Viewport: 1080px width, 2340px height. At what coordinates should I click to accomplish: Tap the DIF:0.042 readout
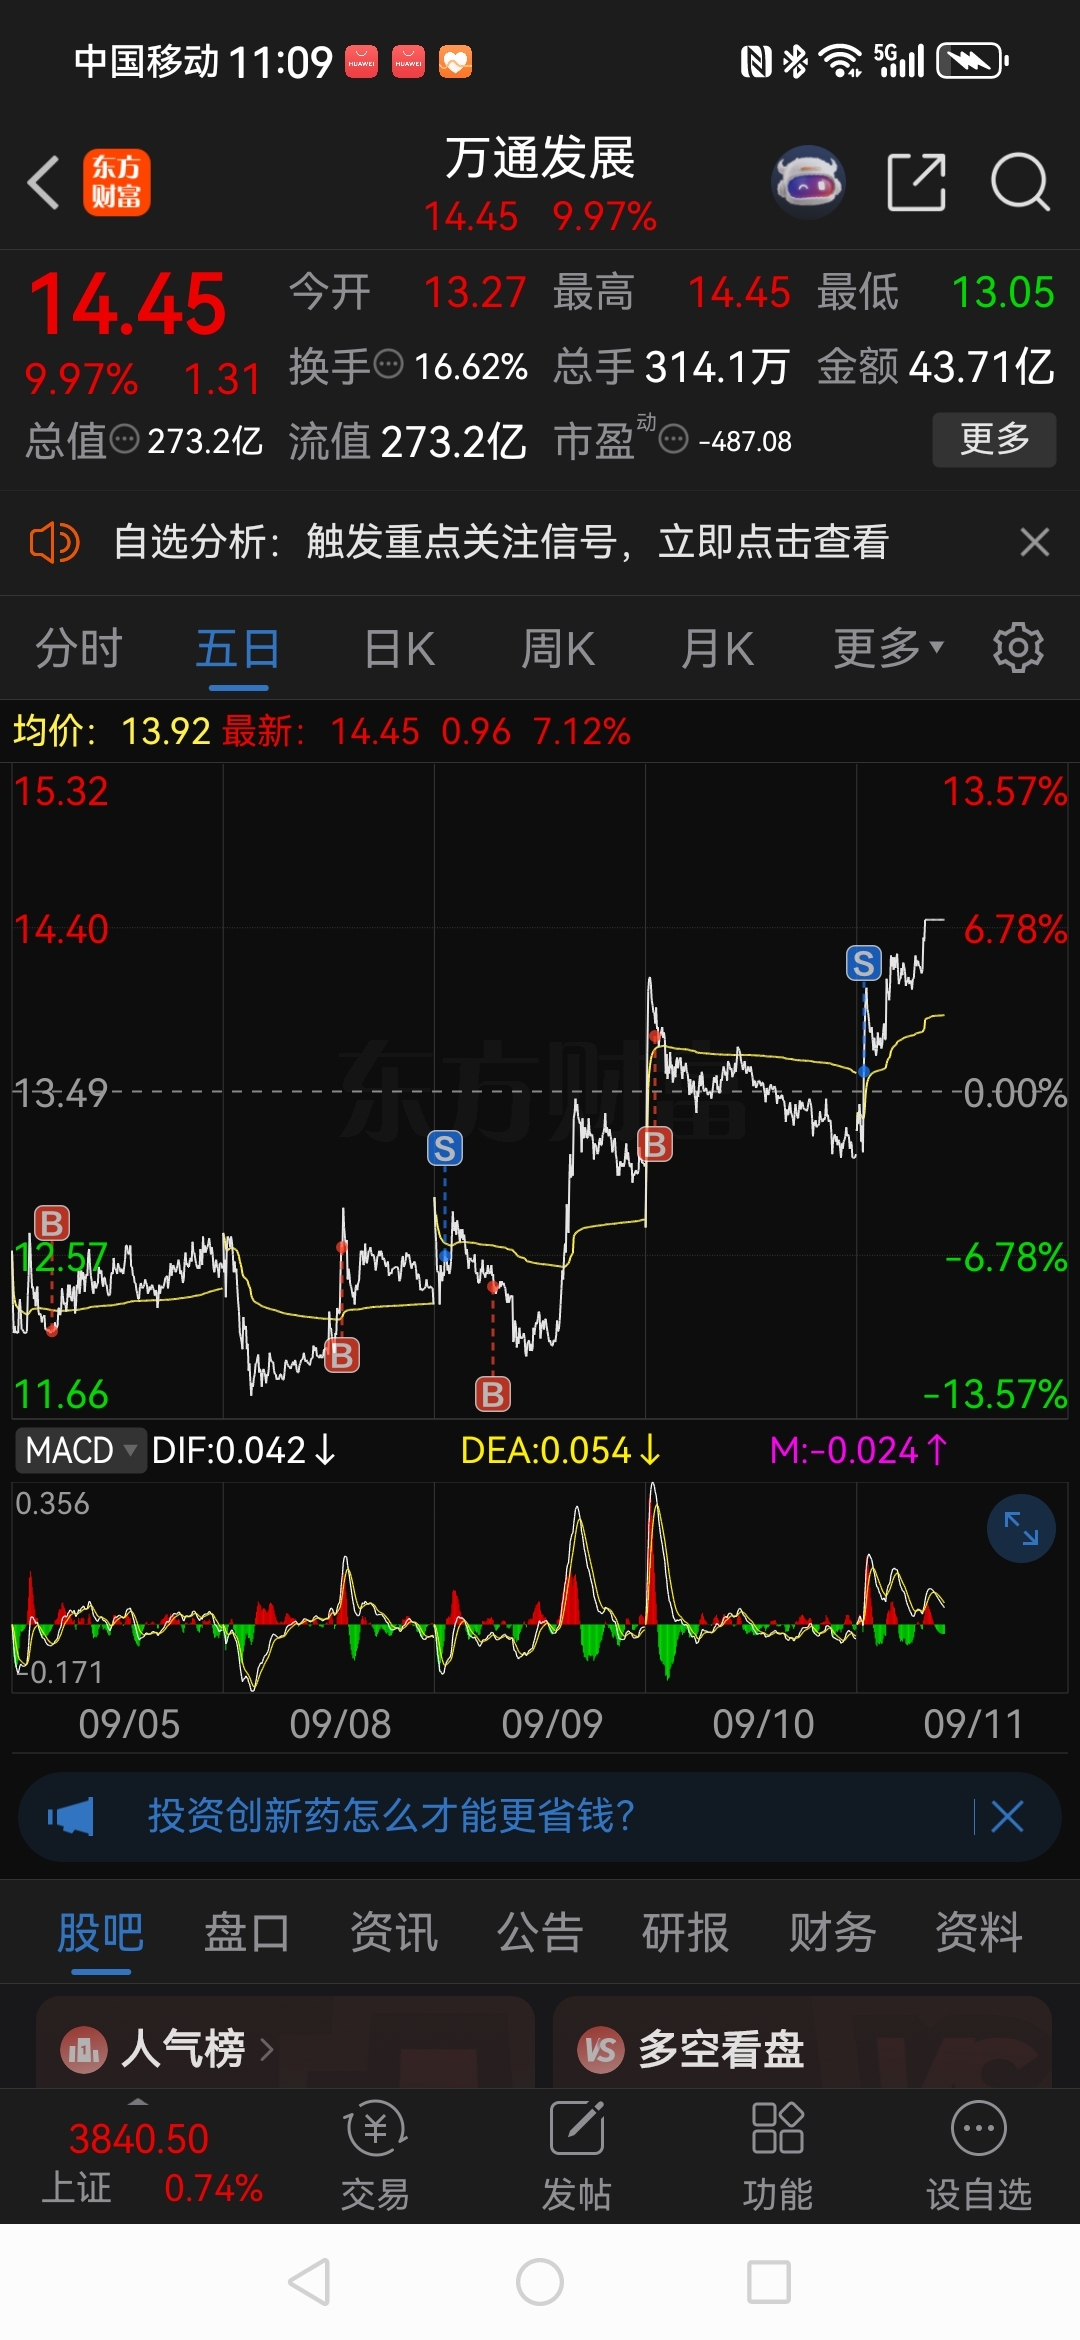243,1450
